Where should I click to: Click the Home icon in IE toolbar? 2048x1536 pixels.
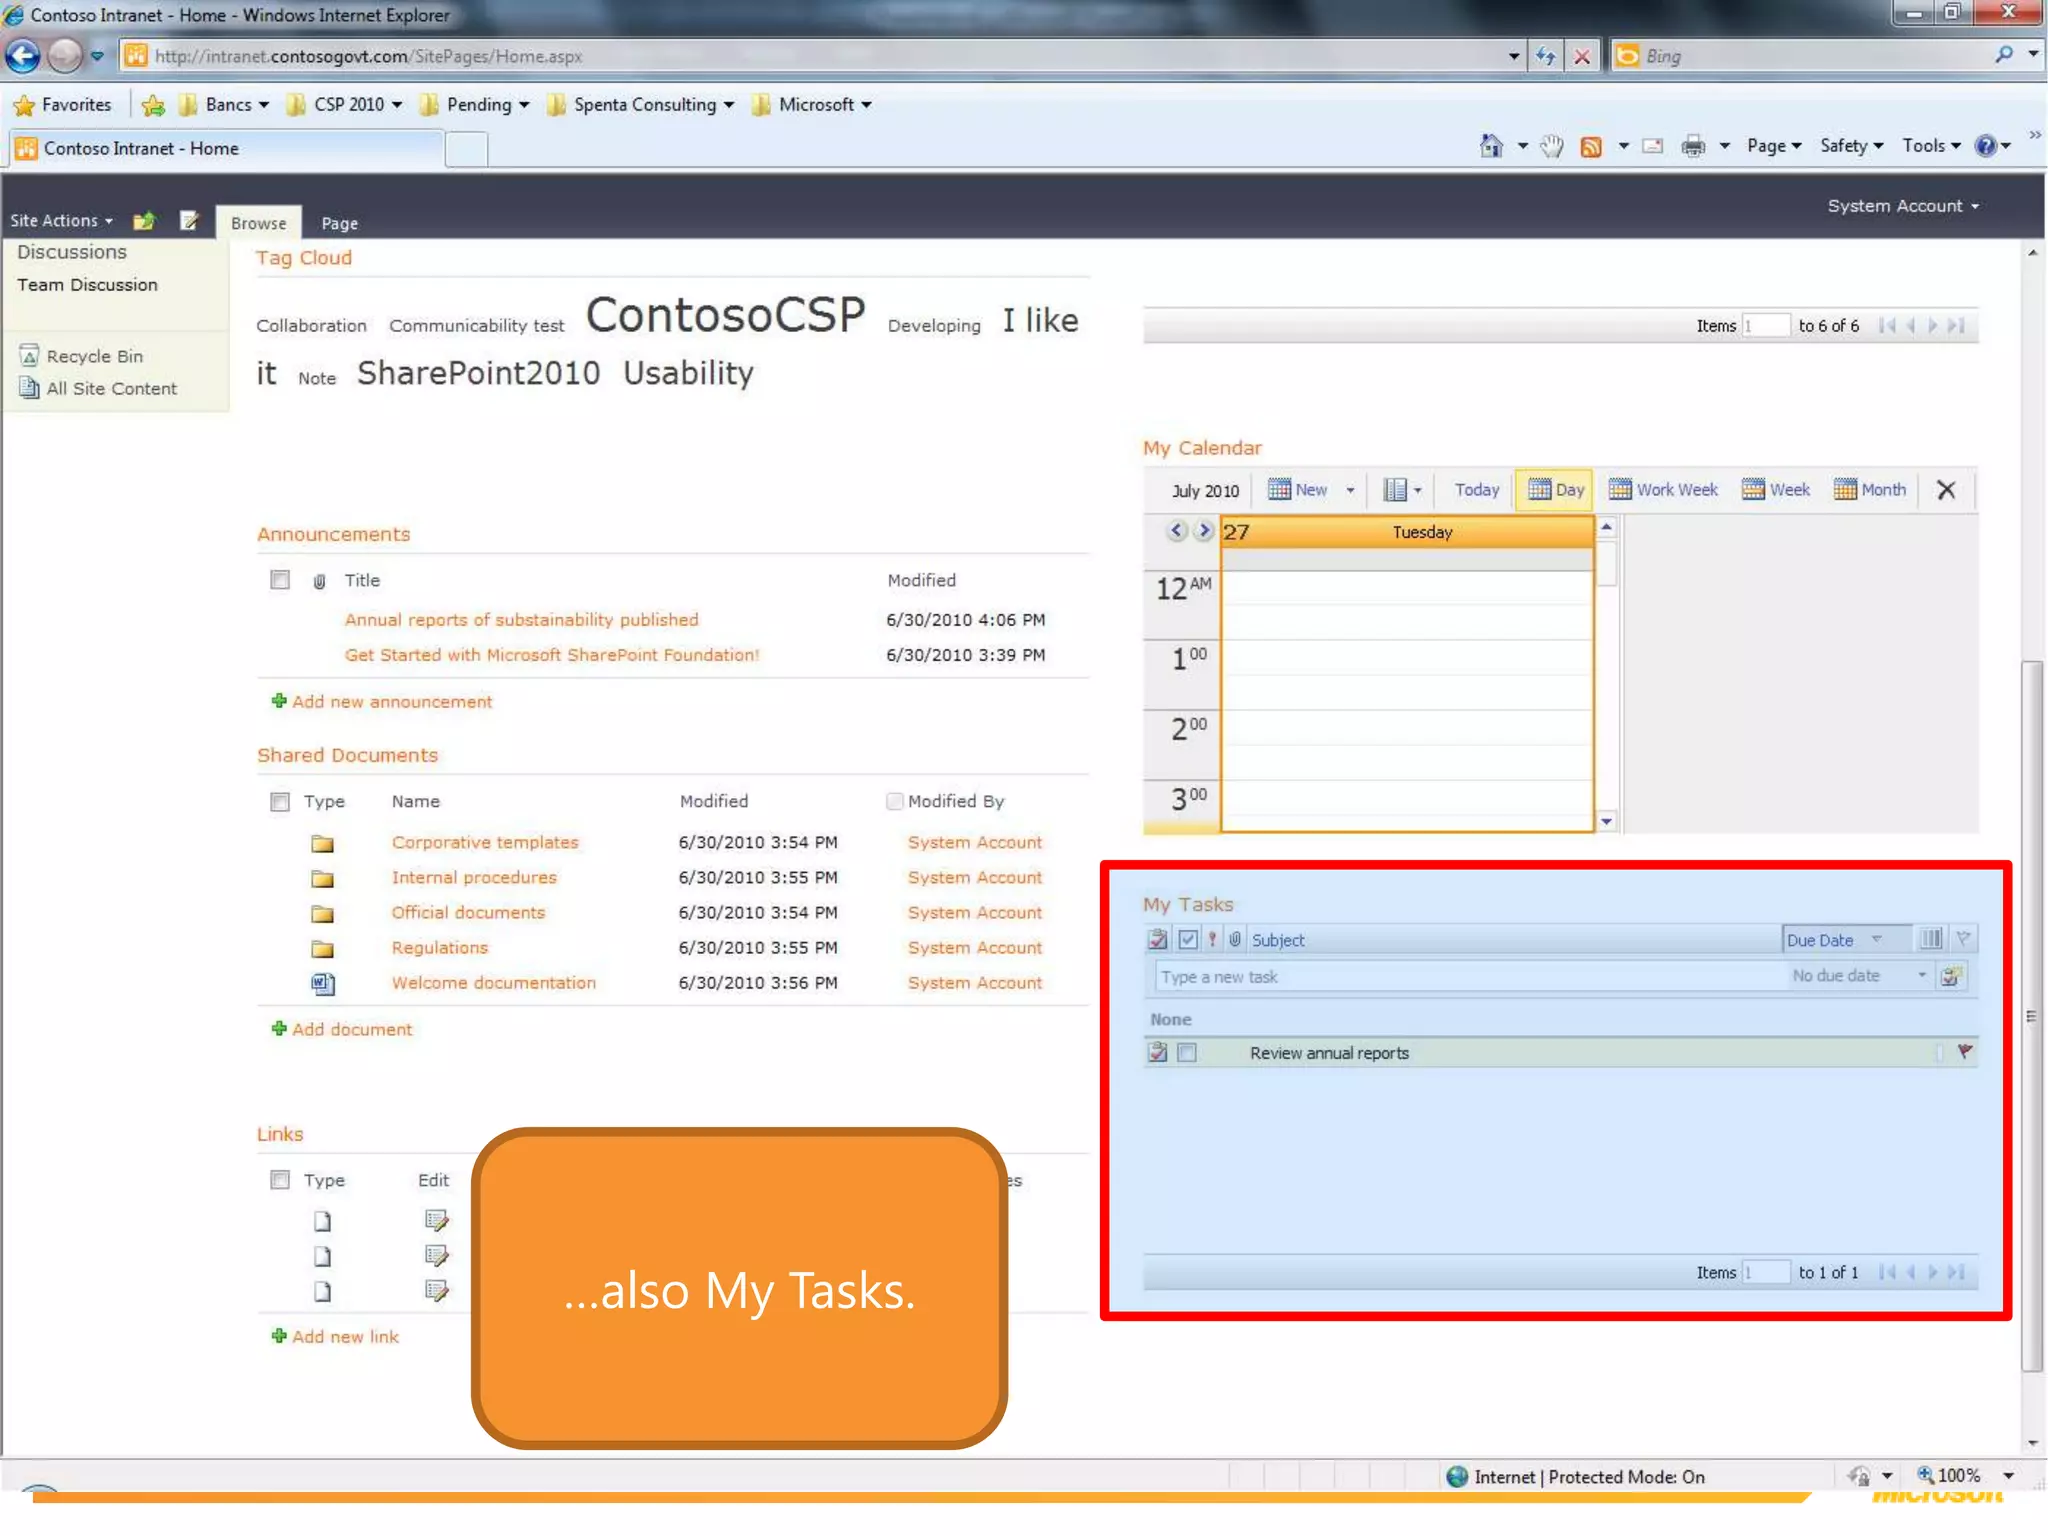point(1490,146)
